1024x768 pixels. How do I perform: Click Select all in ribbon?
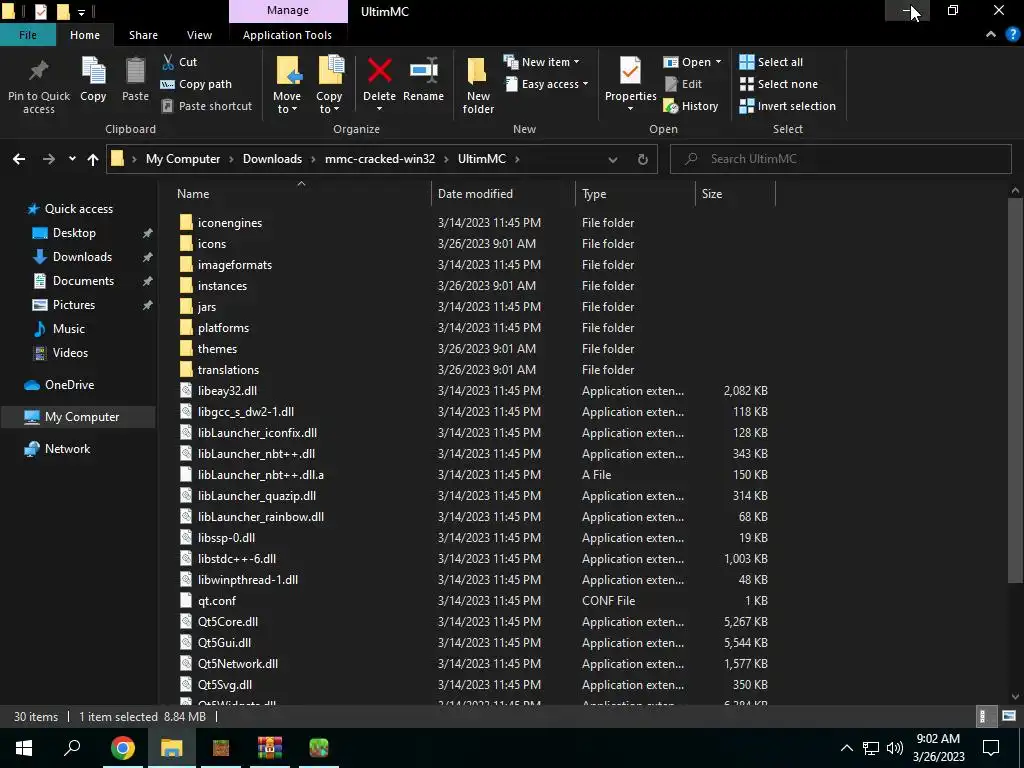click(x=771, y=62)
